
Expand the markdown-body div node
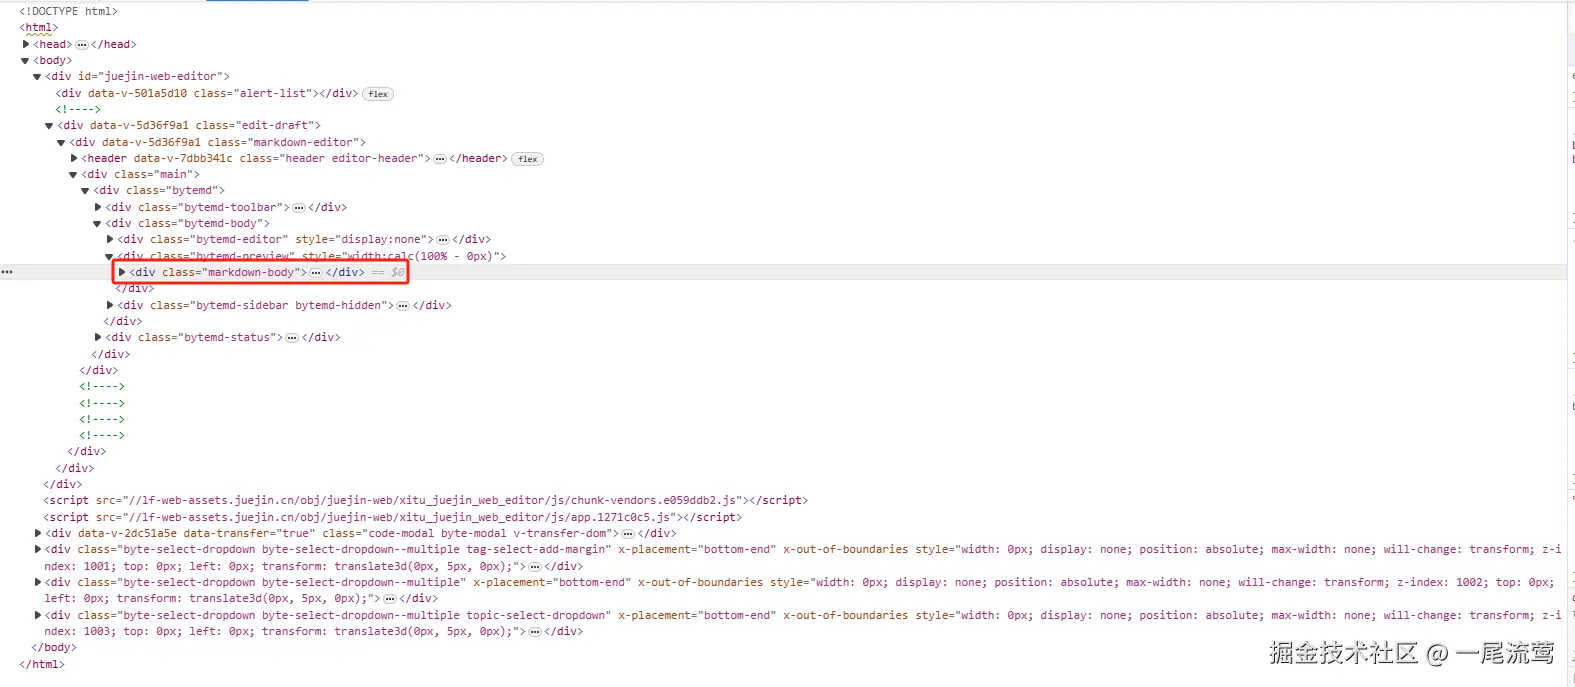(x=122, y=272)
